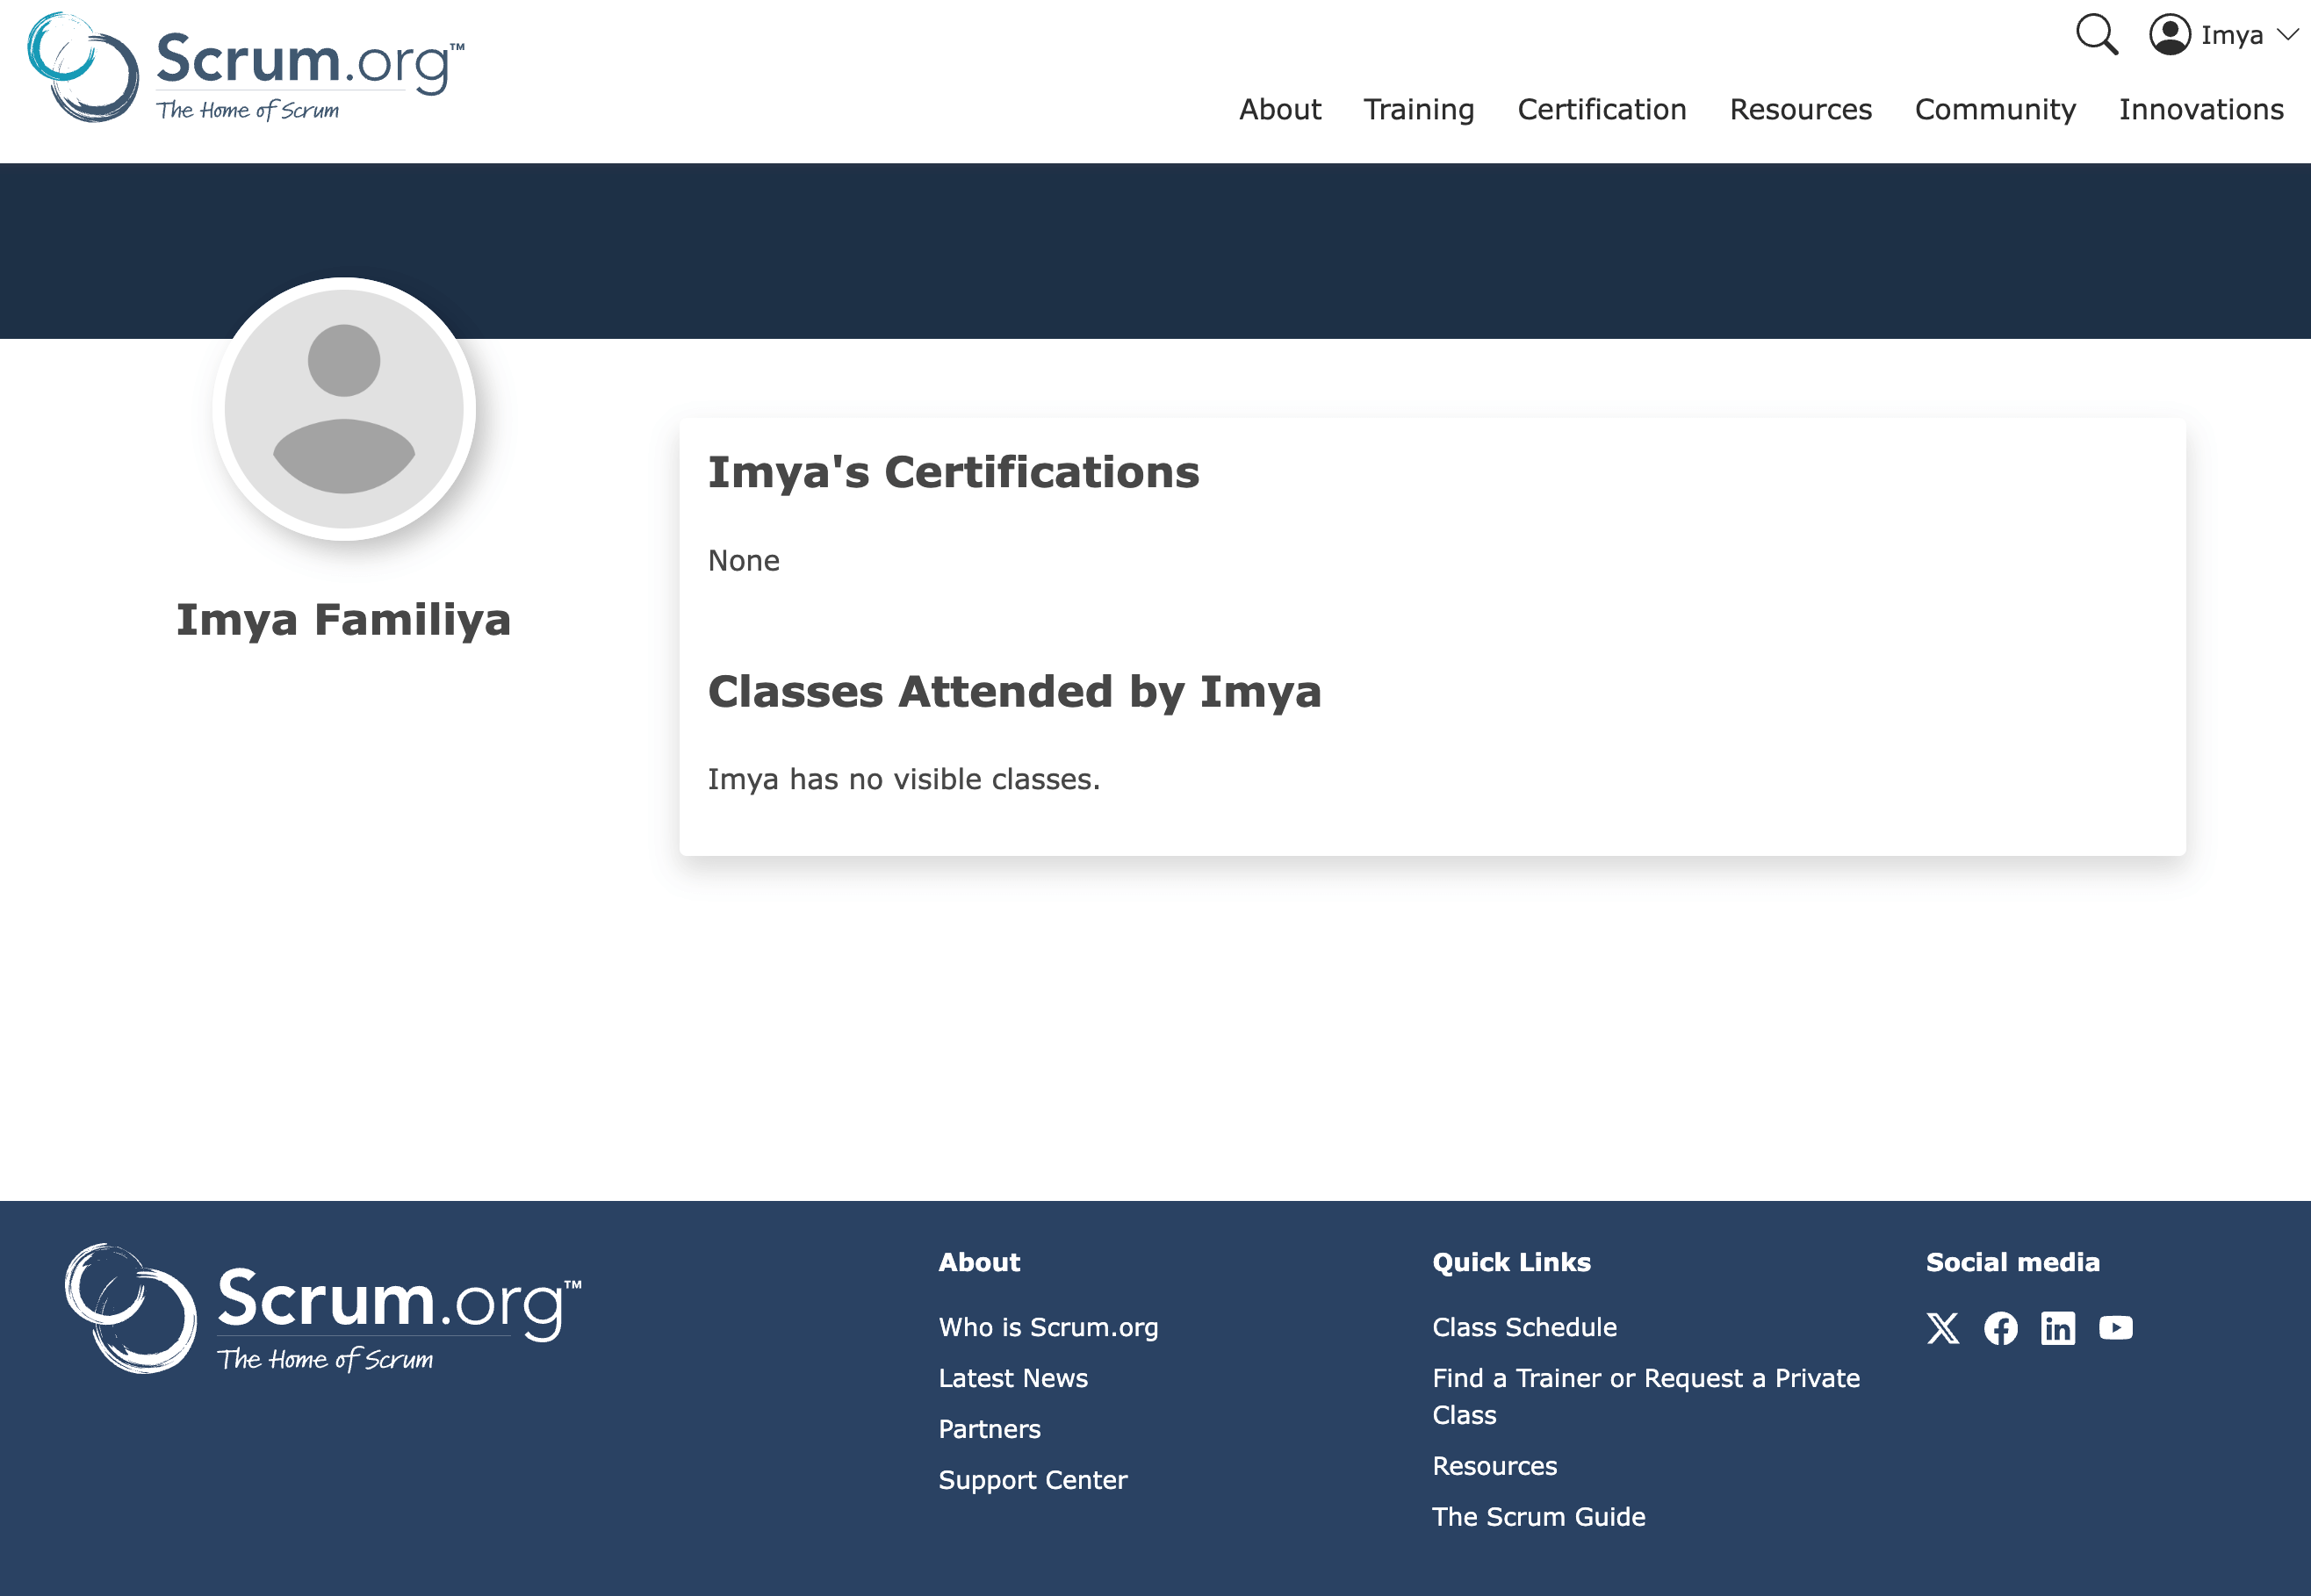This screenshot has width=2311, height=1596.
Task: Open the Training navigation menu
Action: (1418, 109)
